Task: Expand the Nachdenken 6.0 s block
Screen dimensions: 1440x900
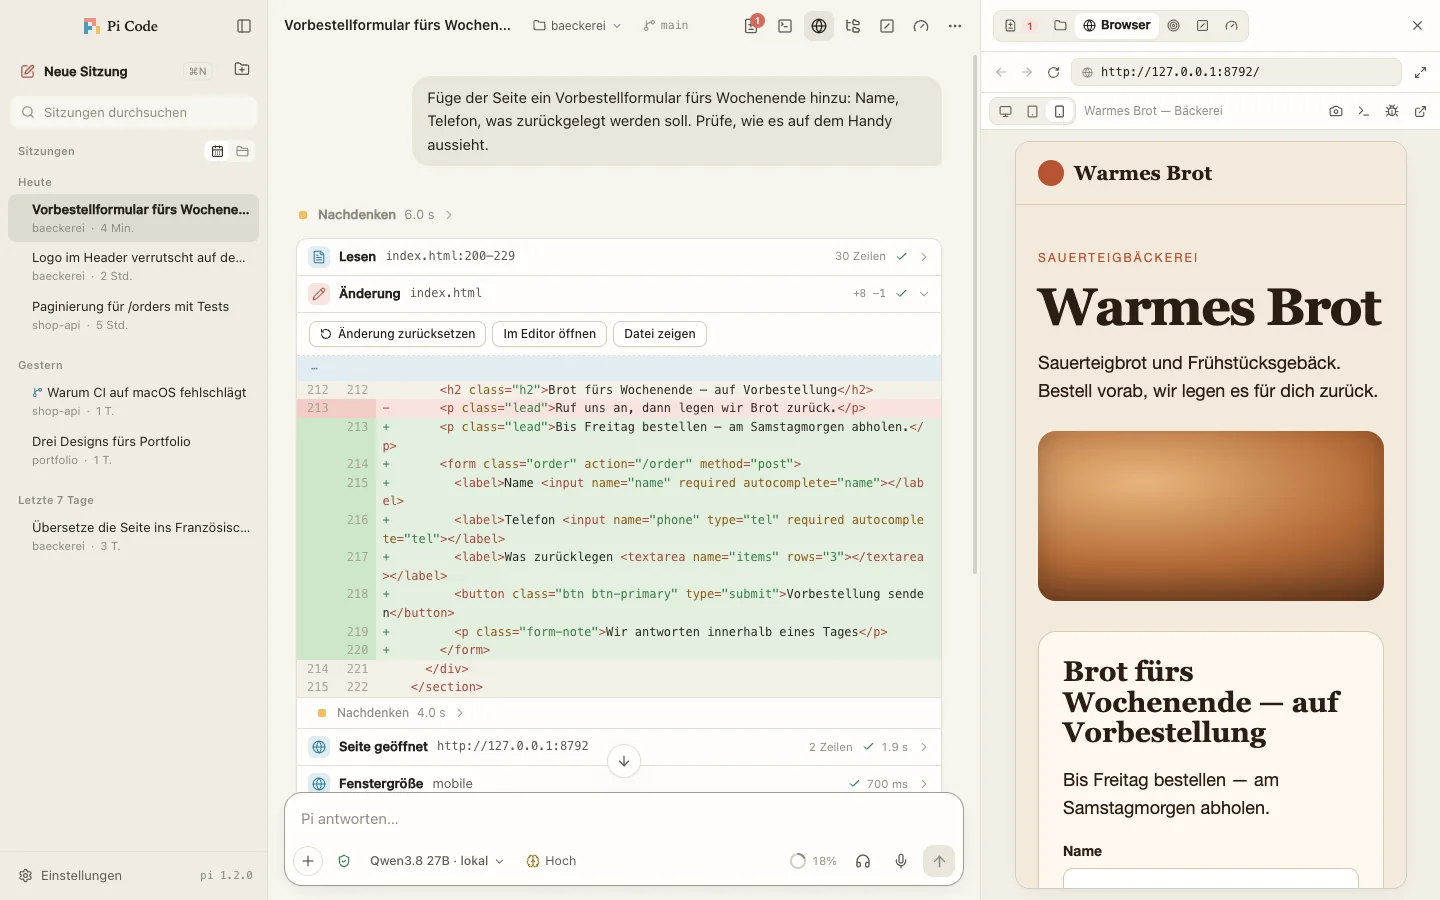Action: coord(376,215)
